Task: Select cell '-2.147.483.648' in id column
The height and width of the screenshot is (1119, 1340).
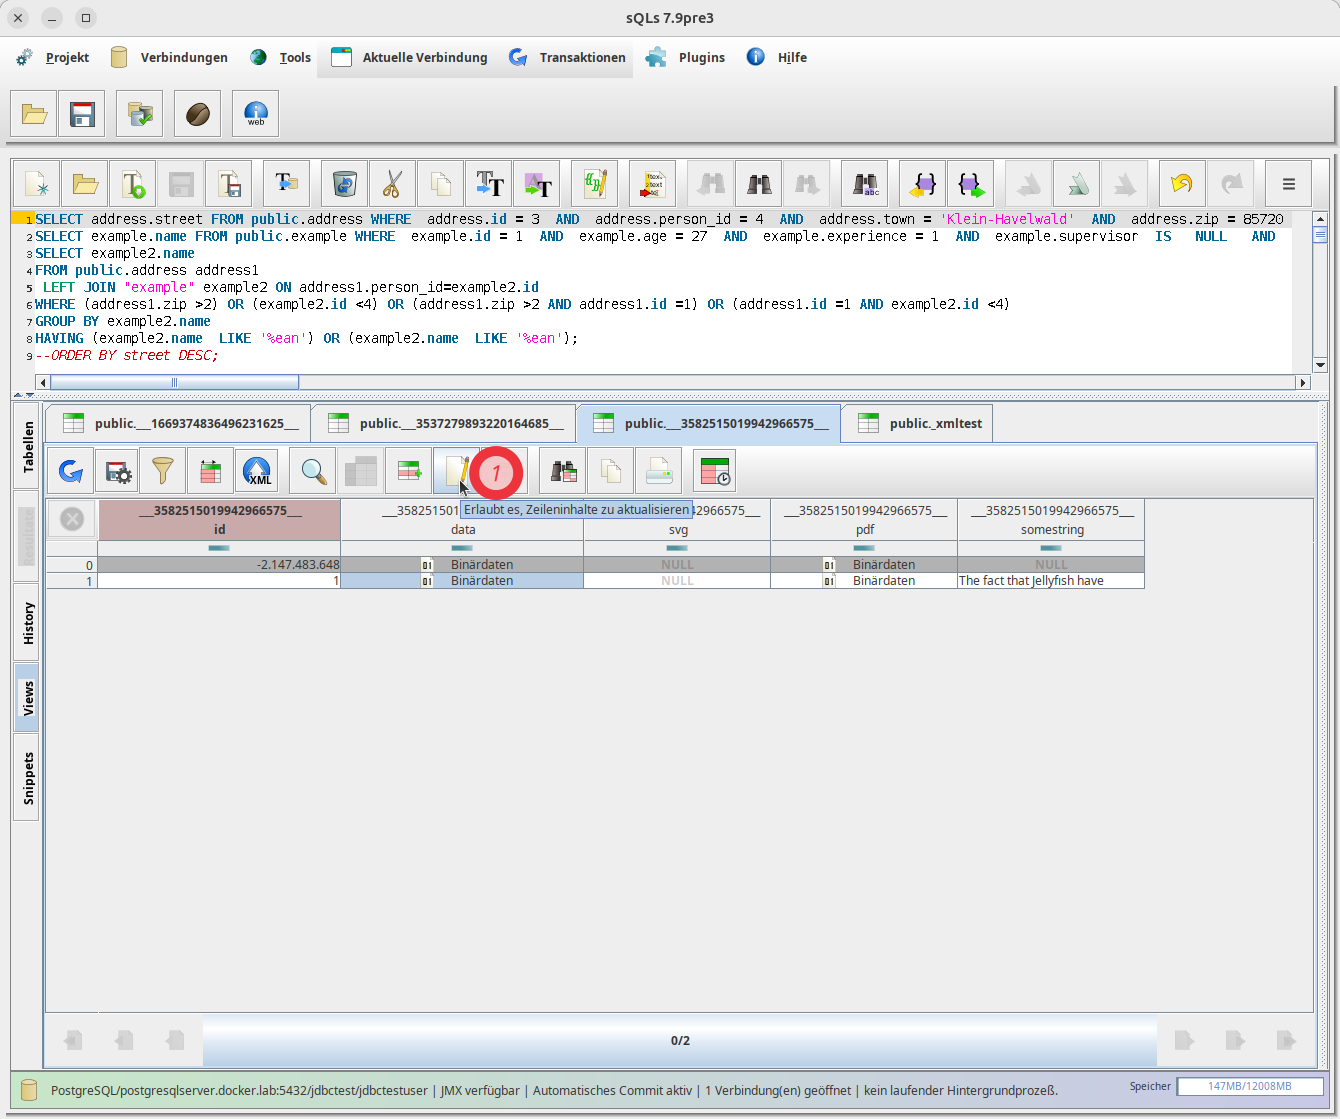Action: tap(219, 564)
